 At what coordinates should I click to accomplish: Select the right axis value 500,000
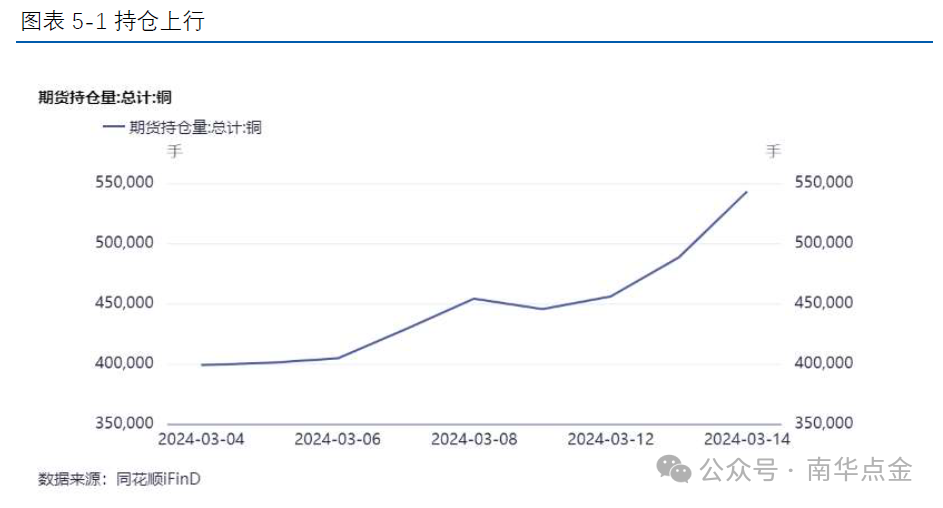coord(824,242)
